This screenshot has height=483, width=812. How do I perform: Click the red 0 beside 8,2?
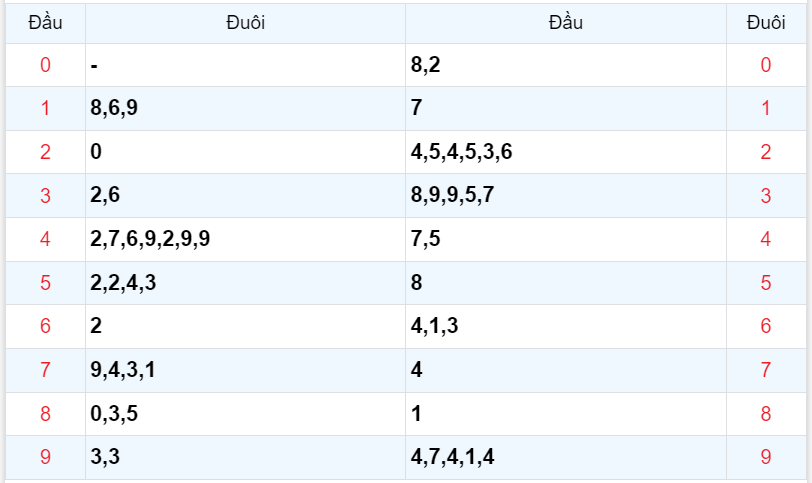(766, 66)
